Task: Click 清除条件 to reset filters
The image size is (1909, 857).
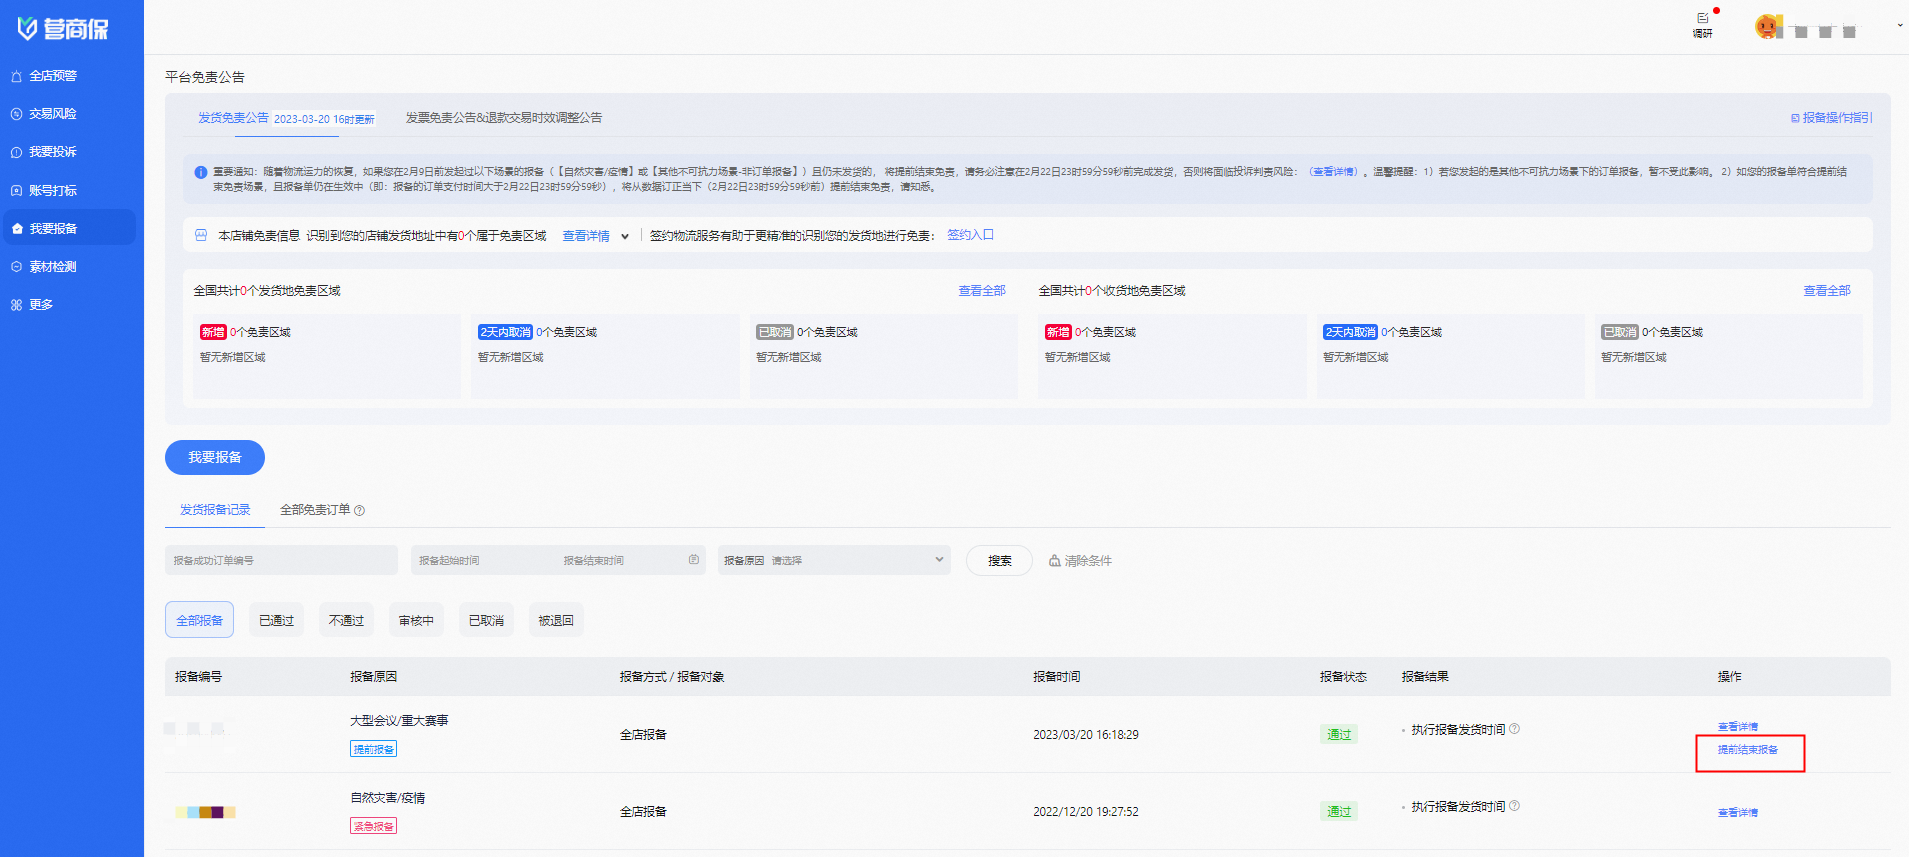Action: [1080, 561]
